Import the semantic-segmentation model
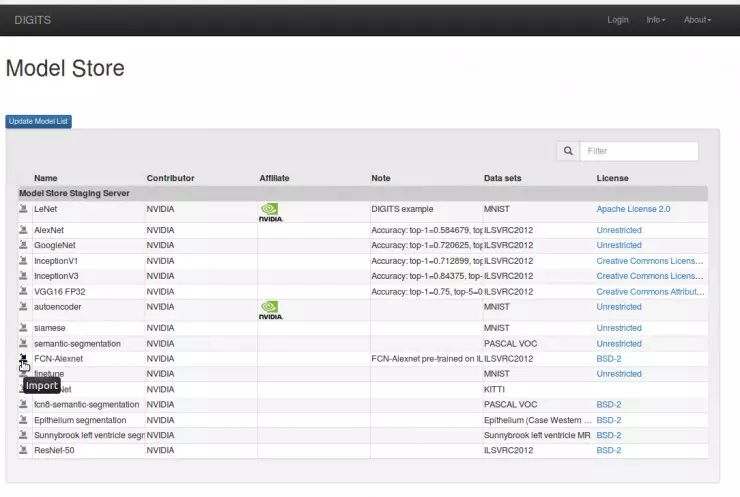The height and width of the screenshot is (497, 740). (x=23, y=343)
